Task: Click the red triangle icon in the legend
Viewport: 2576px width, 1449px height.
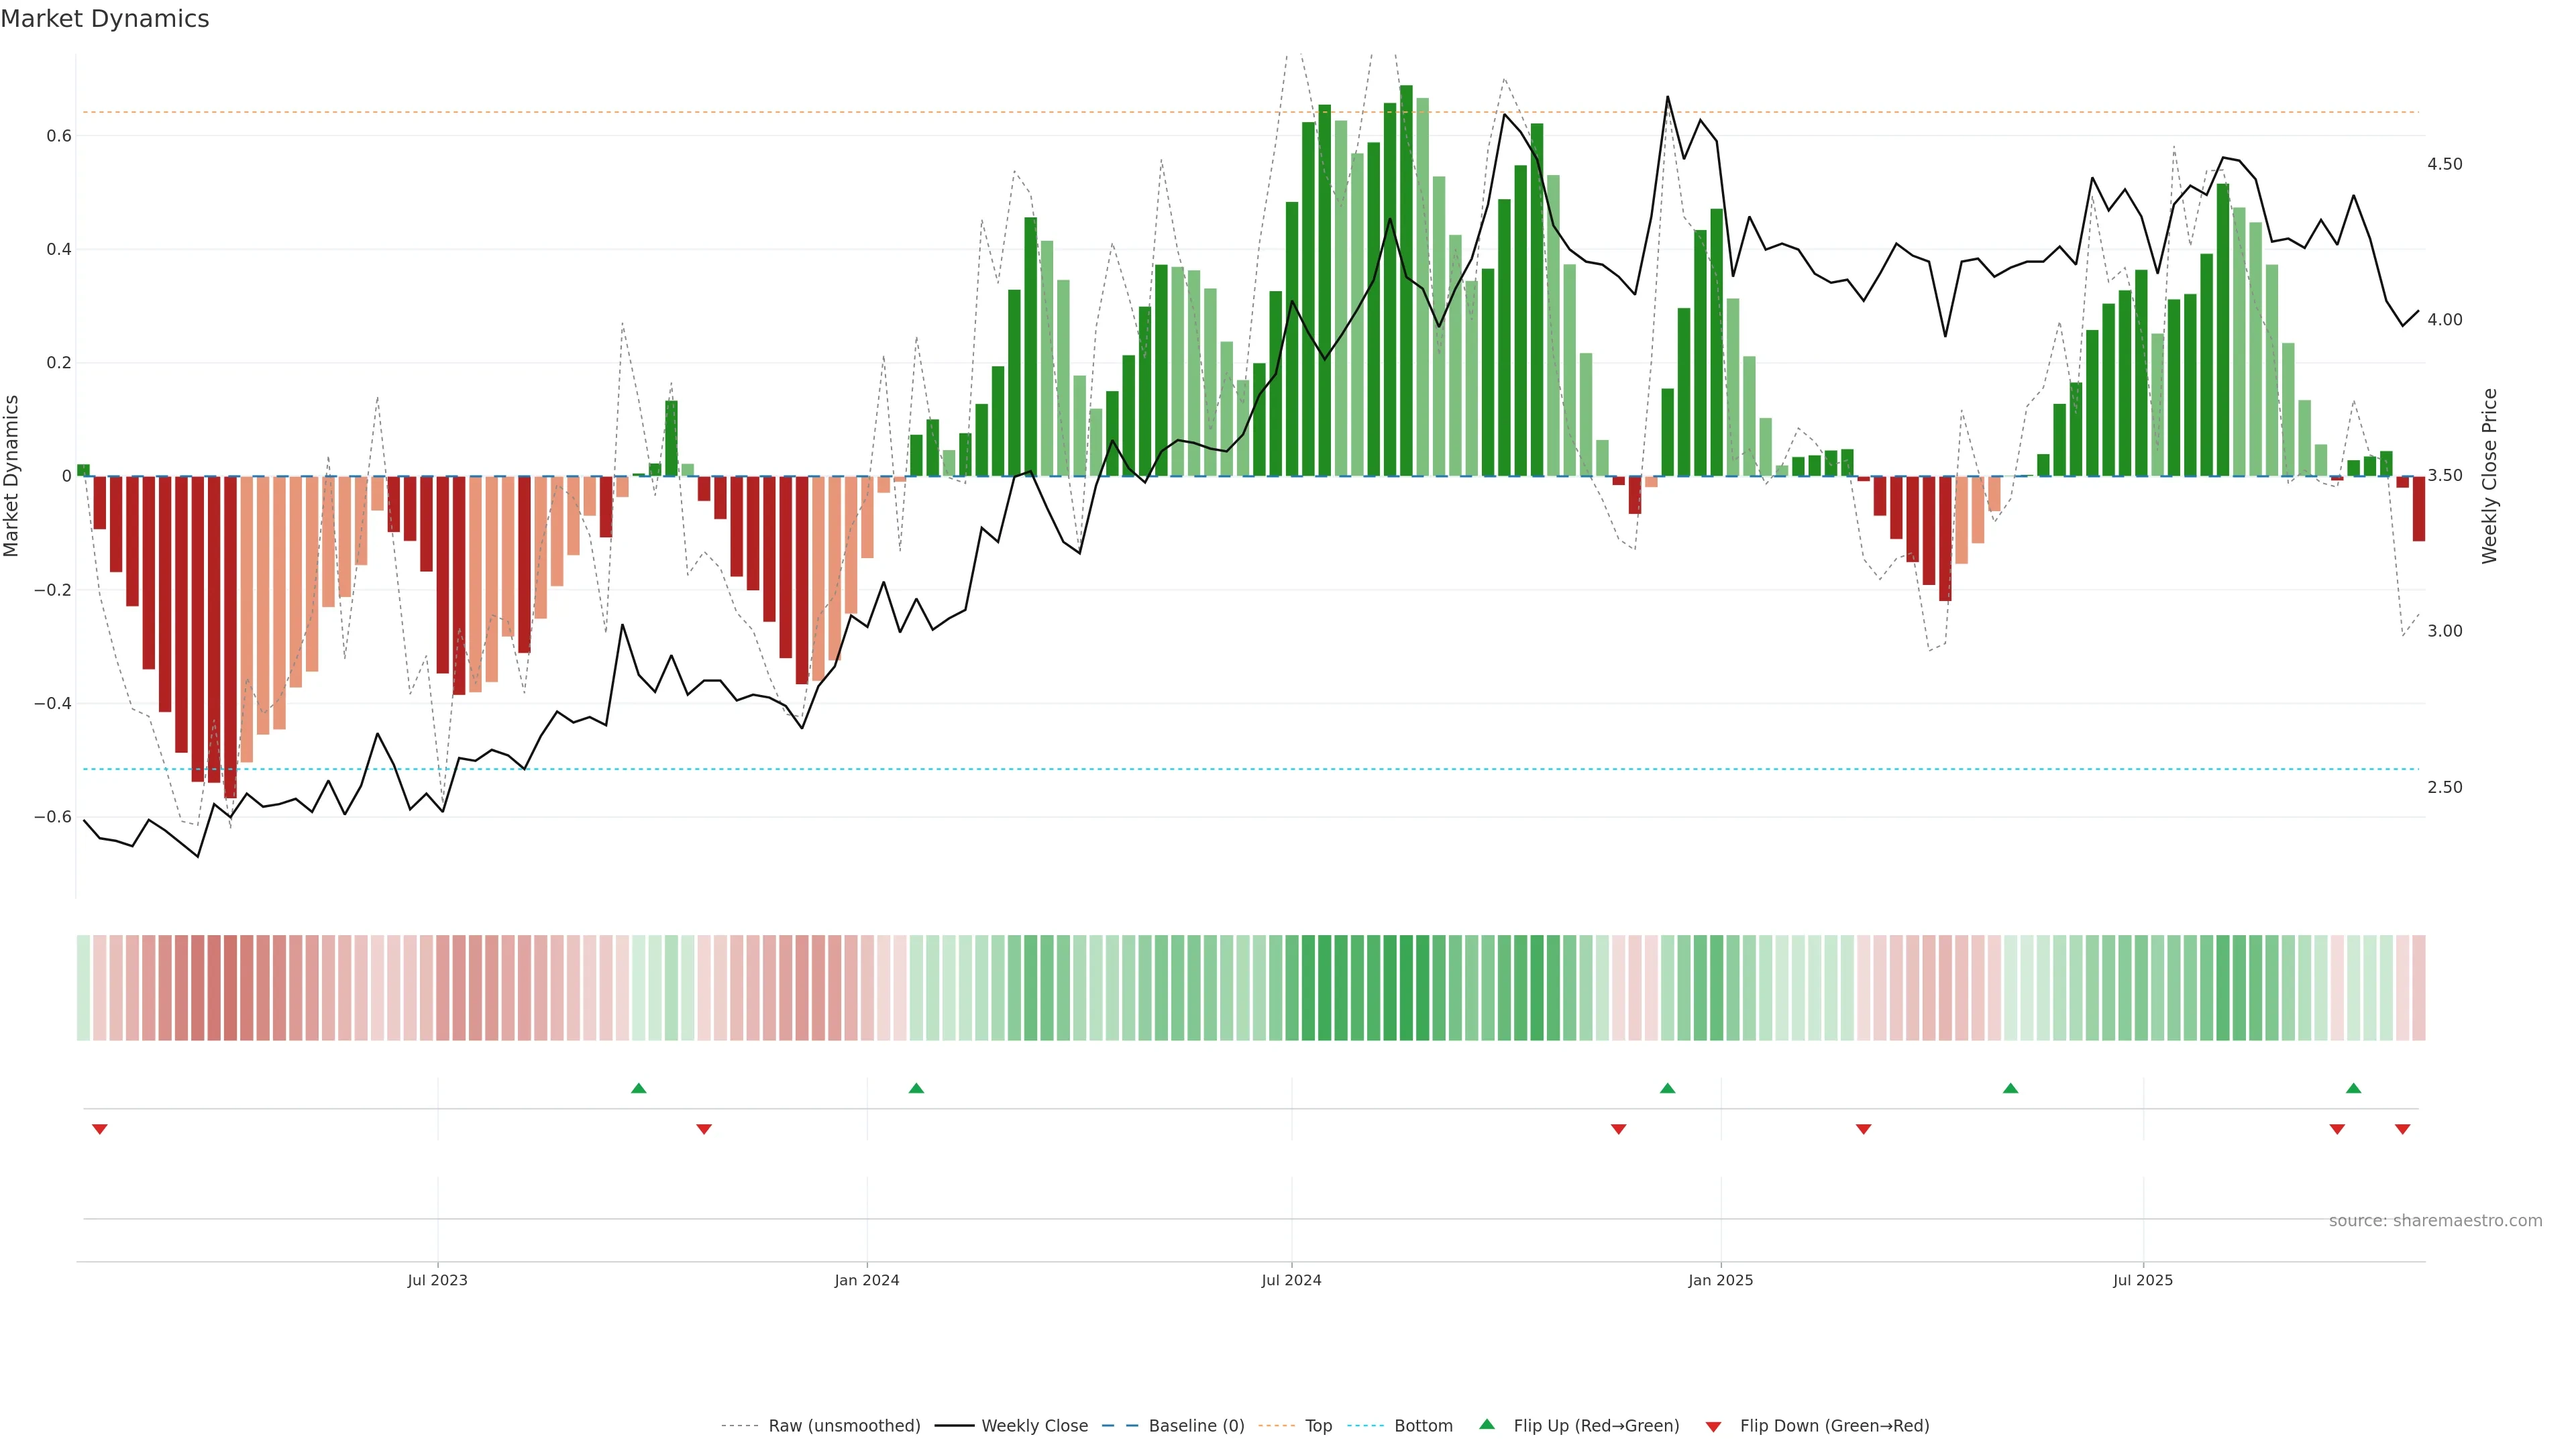Action: [x=1713, y=1427]
